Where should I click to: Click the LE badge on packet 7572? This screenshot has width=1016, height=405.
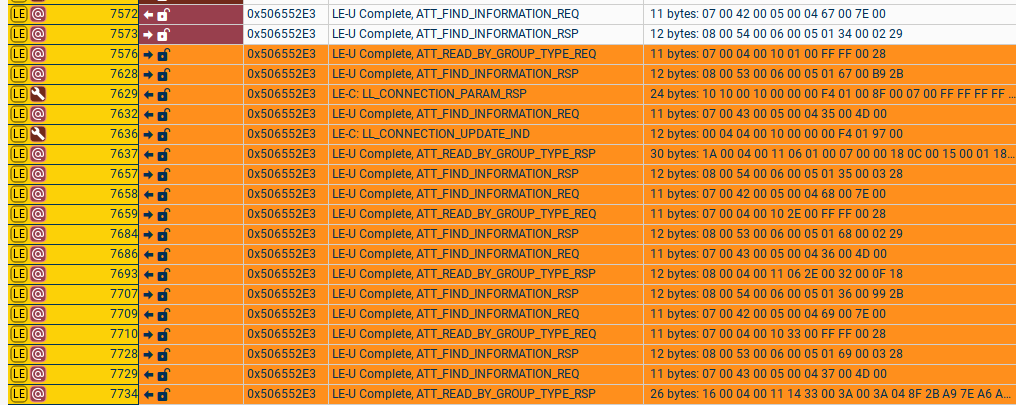pos(17,14)
